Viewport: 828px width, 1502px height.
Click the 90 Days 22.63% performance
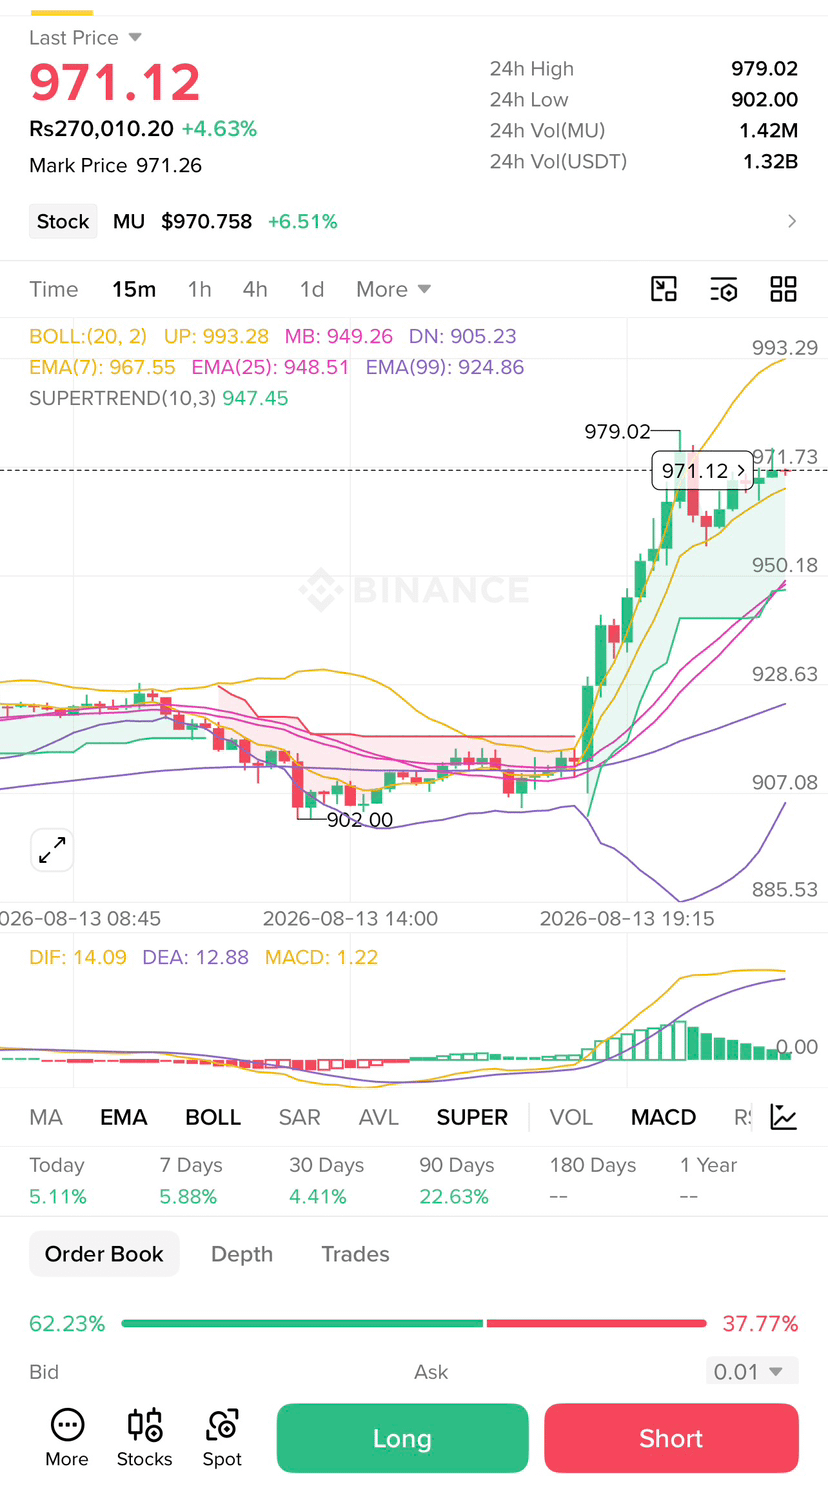pos(457,1180)
